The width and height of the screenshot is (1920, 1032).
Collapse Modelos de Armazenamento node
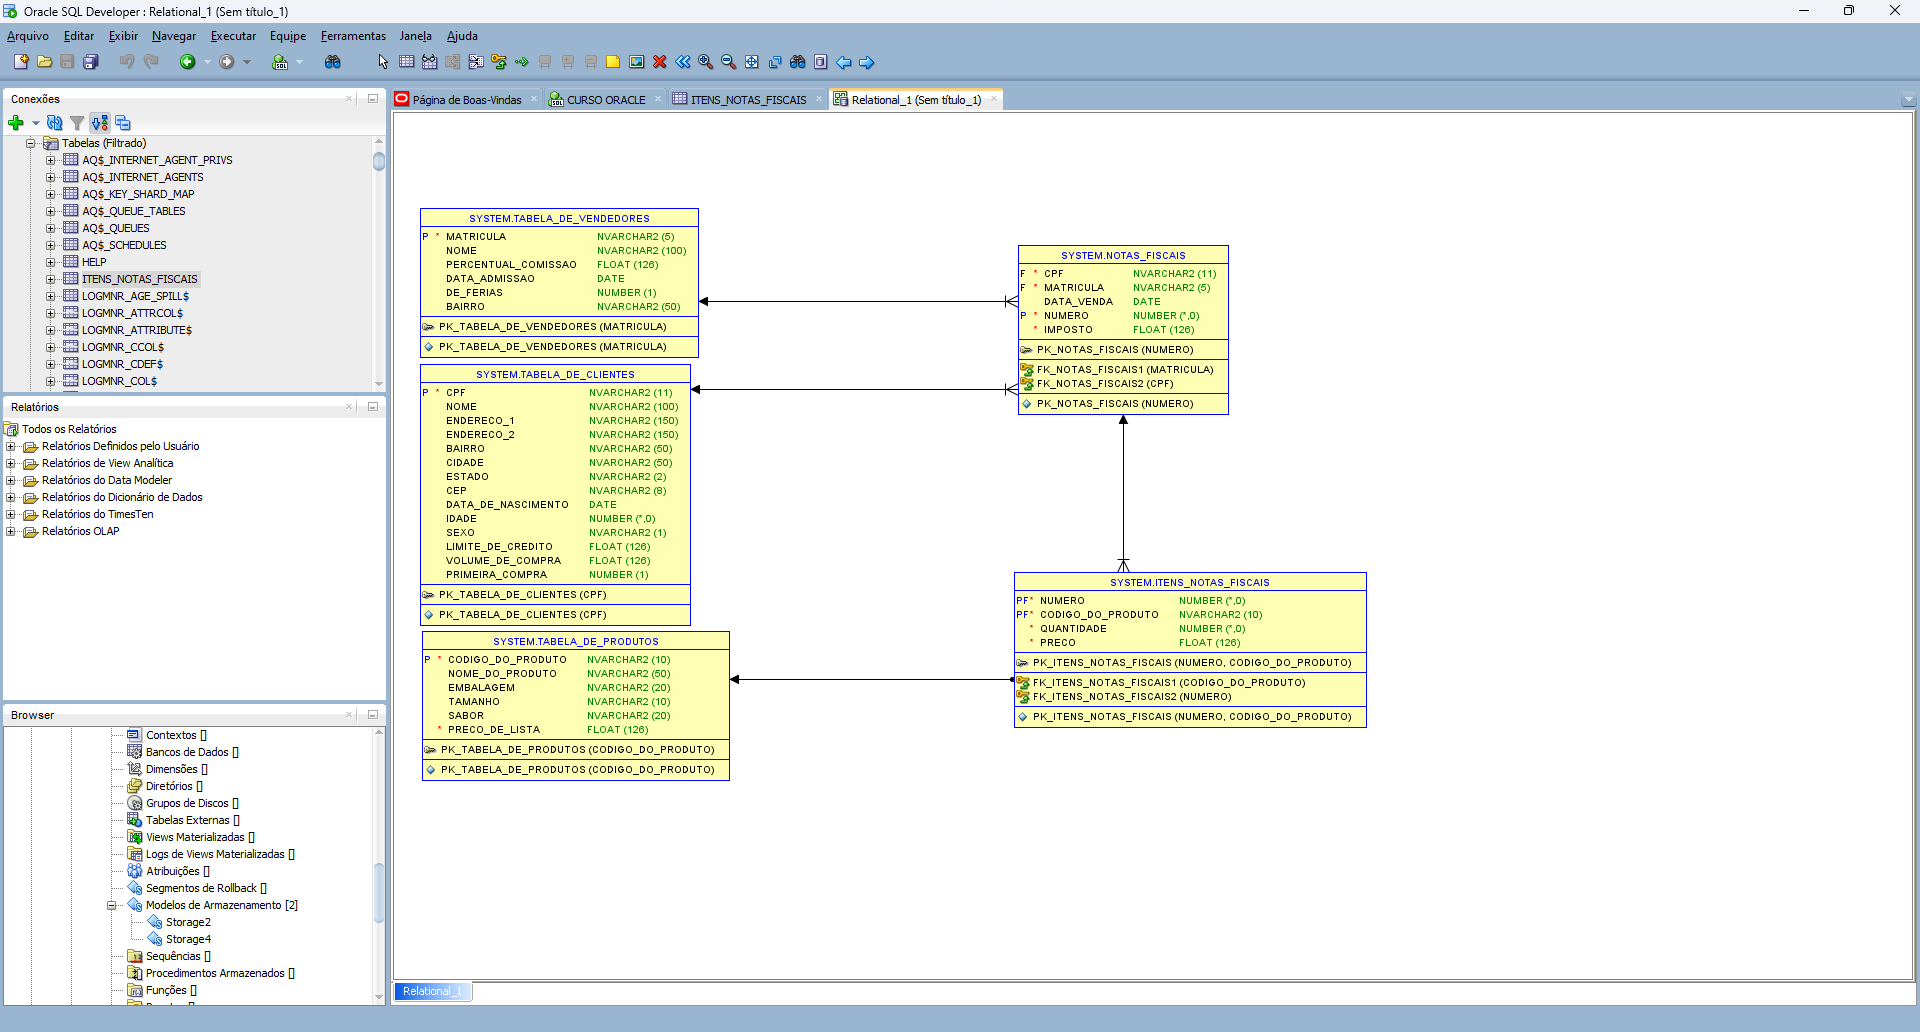112,905
